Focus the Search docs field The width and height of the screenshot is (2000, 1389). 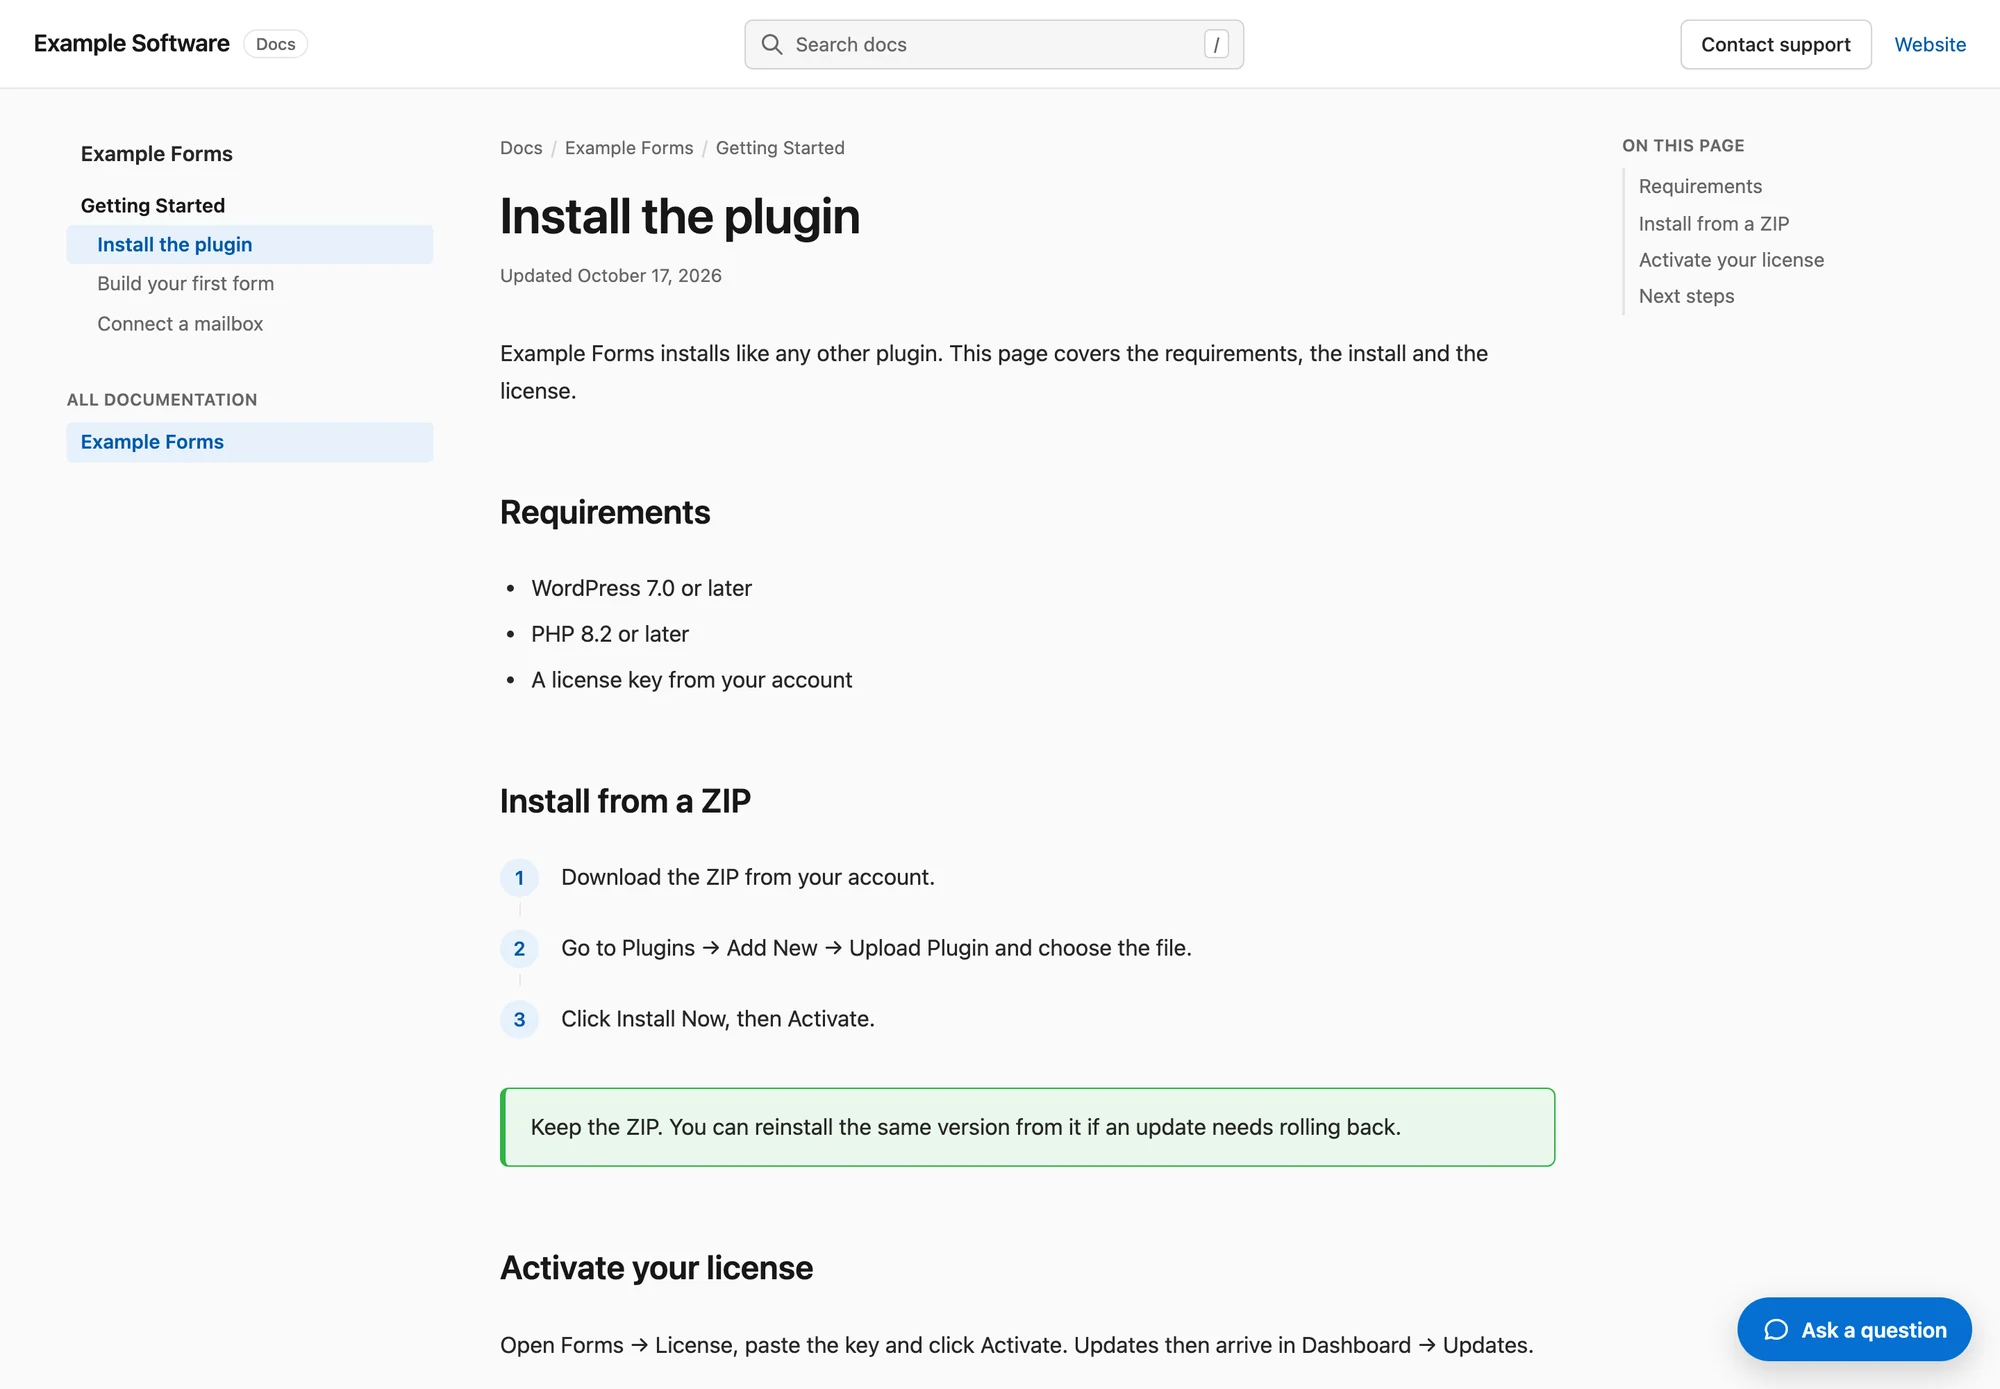coord(994,45)
